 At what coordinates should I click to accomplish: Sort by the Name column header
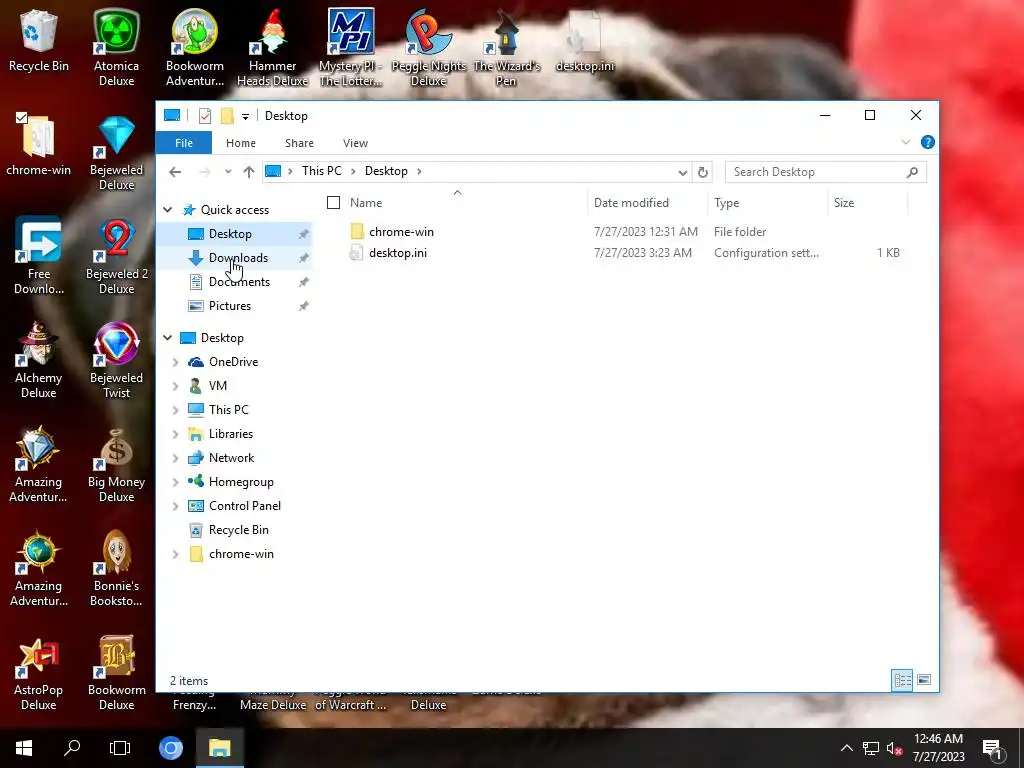pyautogui.click(x=366, y=202)
